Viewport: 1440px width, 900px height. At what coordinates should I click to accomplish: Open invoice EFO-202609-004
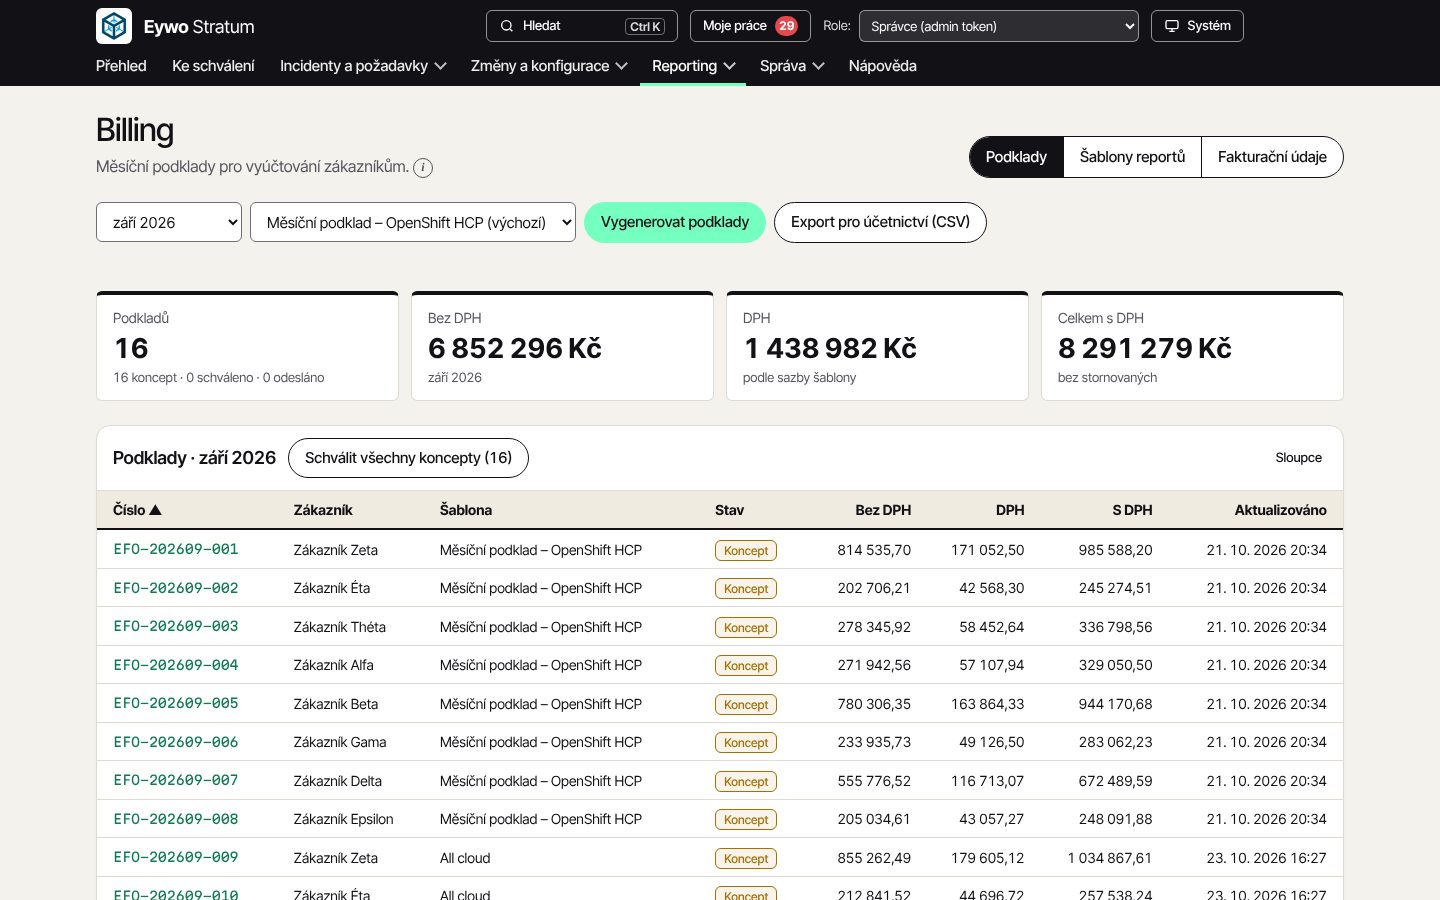coord(176,665)
